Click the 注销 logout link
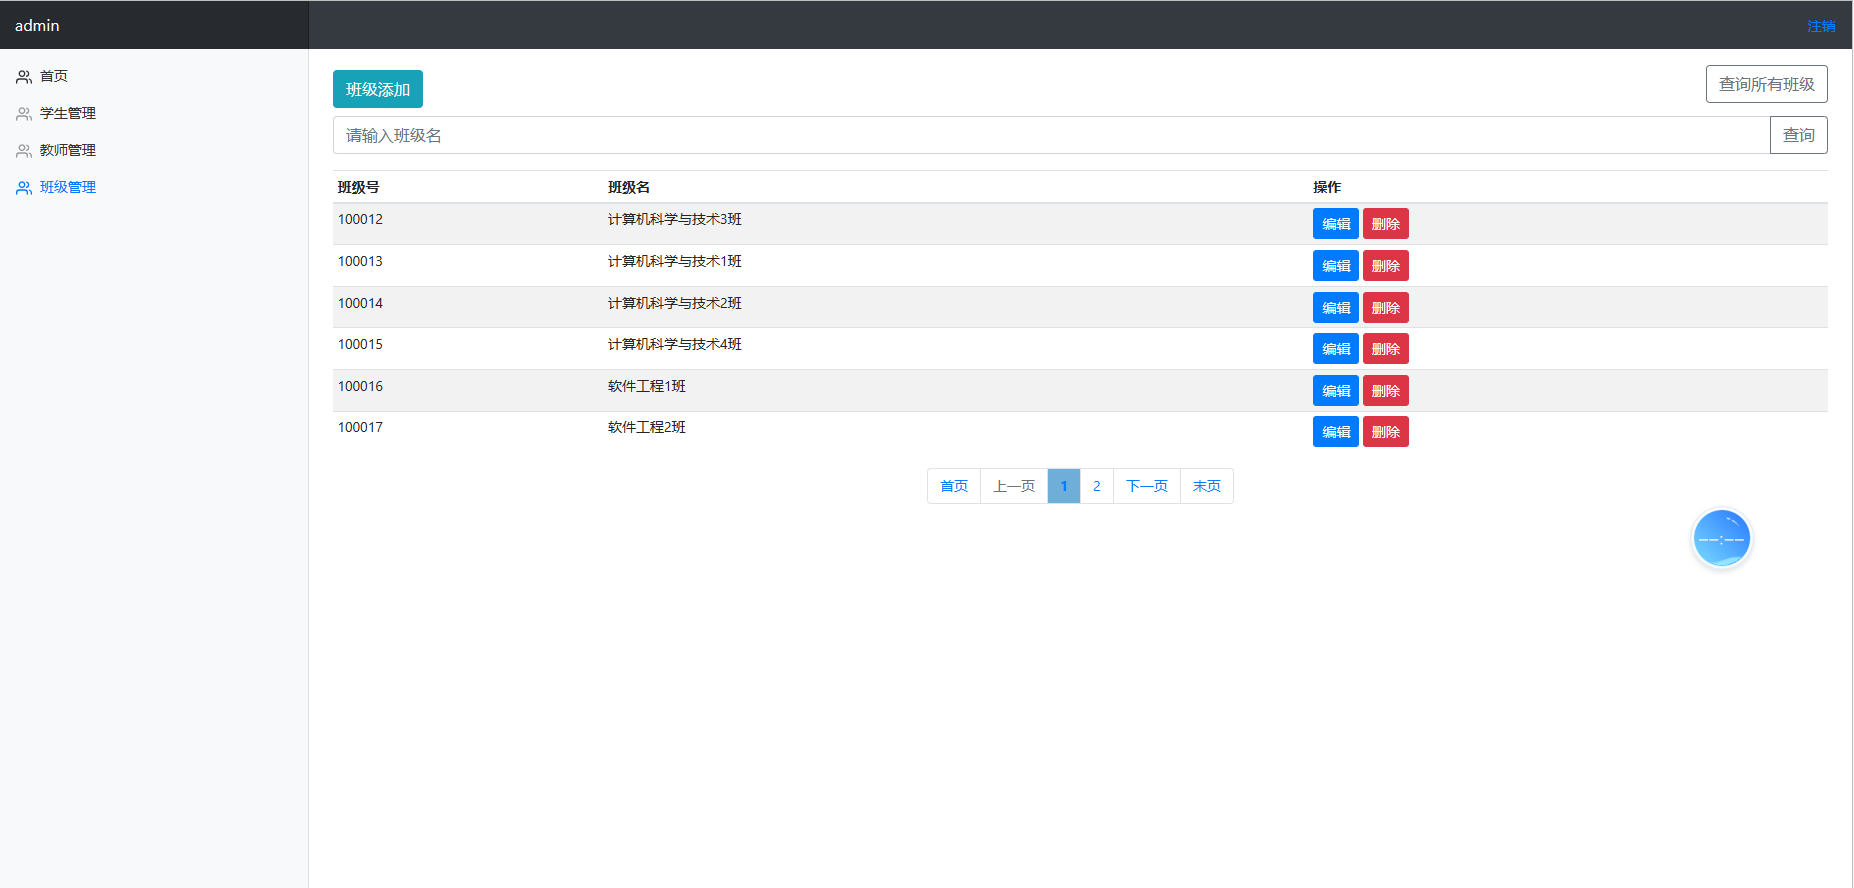 1821,26
